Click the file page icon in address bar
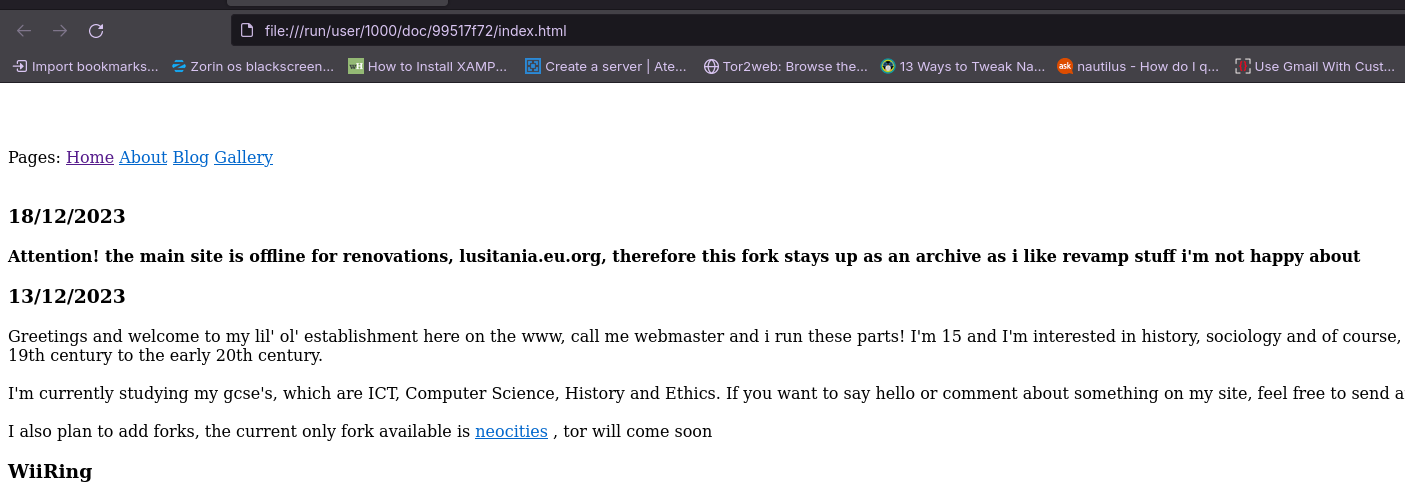This screenshot has height=489, width=1405. point(248,31)
